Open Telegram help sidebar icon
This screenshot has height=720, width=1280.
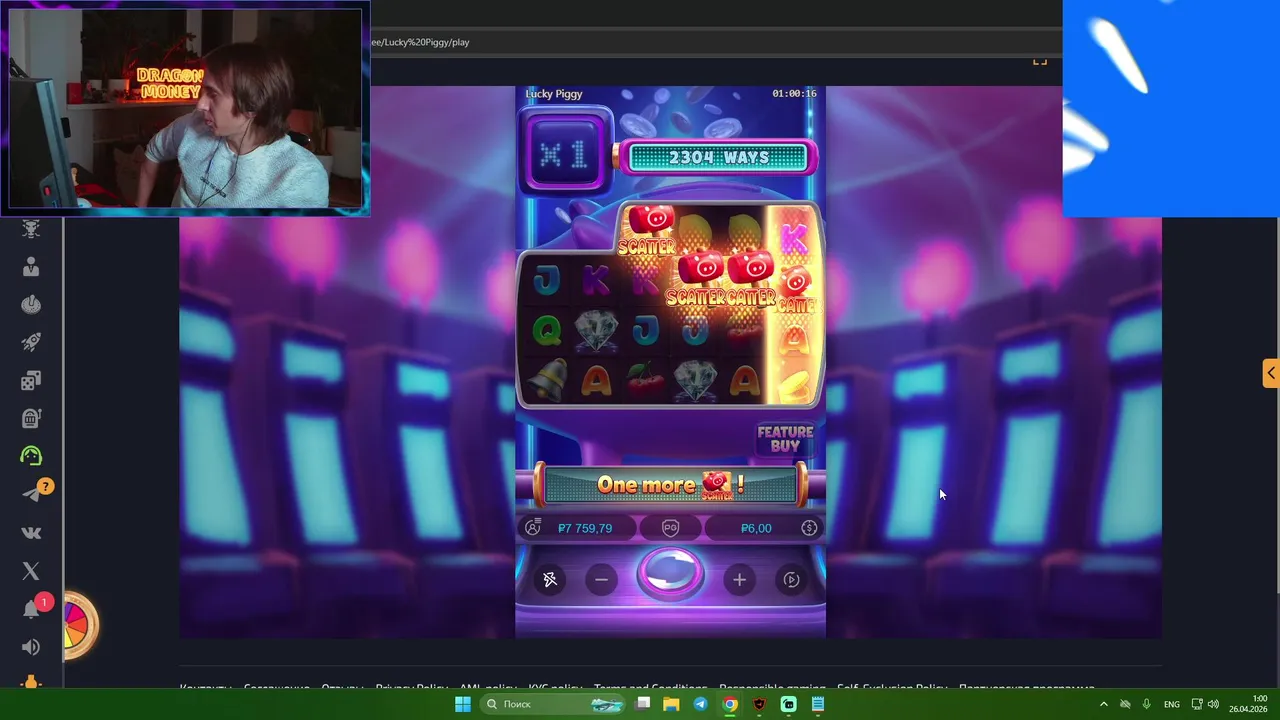33,494
